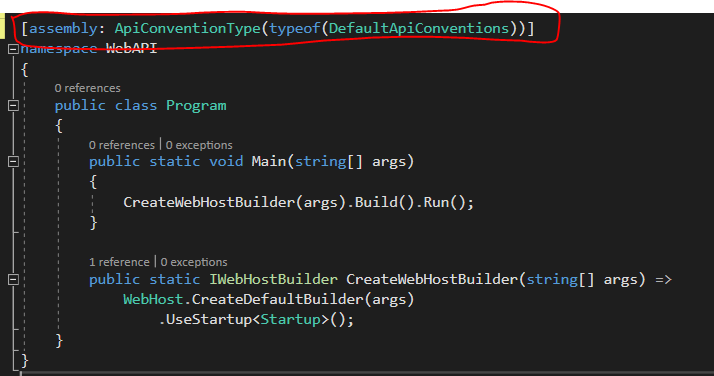Viewport: 714px width, 376px height.
Task: Open 0 references lens above Main method
Action: [x=122, y=145]
